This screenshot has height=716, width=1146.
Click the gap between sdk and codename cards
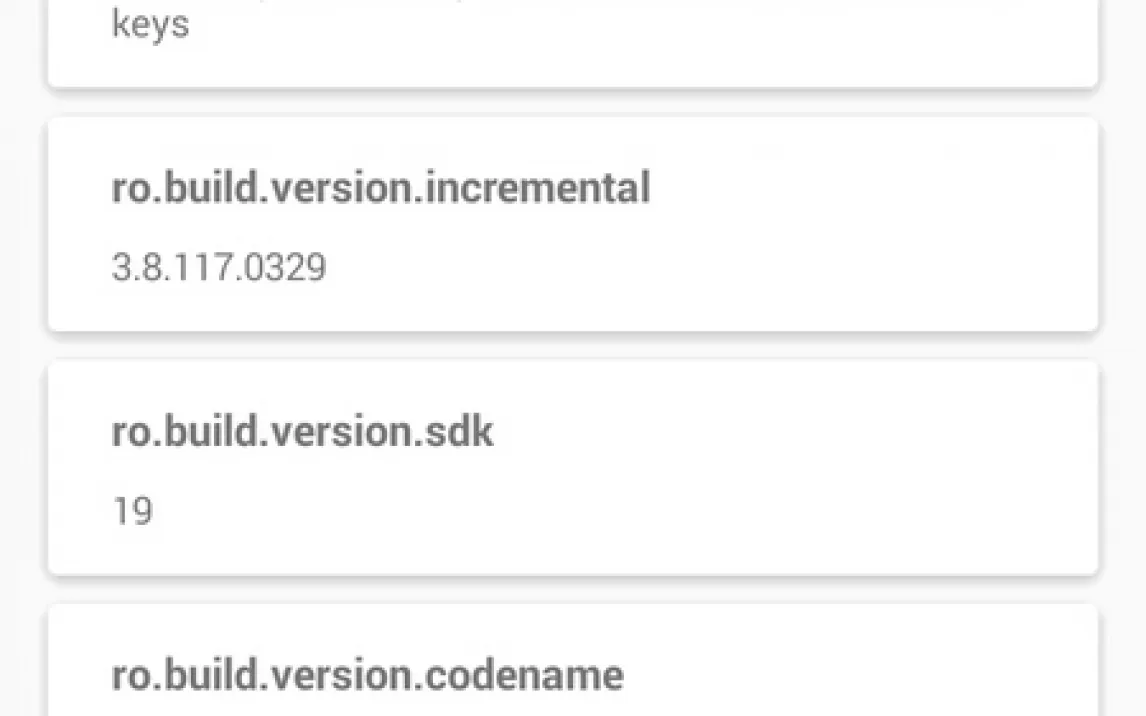pyautogui.click(x=572, y=590)
